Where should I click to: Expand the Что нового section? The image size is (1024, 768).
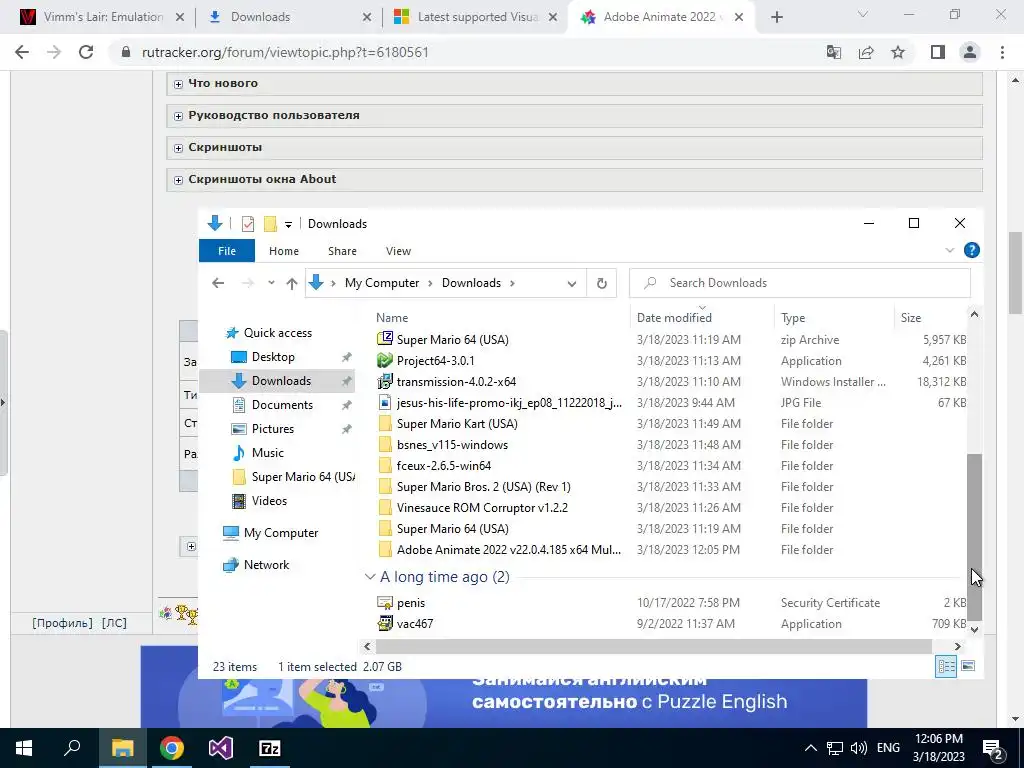pyautogui.click(x=178, y=84)
